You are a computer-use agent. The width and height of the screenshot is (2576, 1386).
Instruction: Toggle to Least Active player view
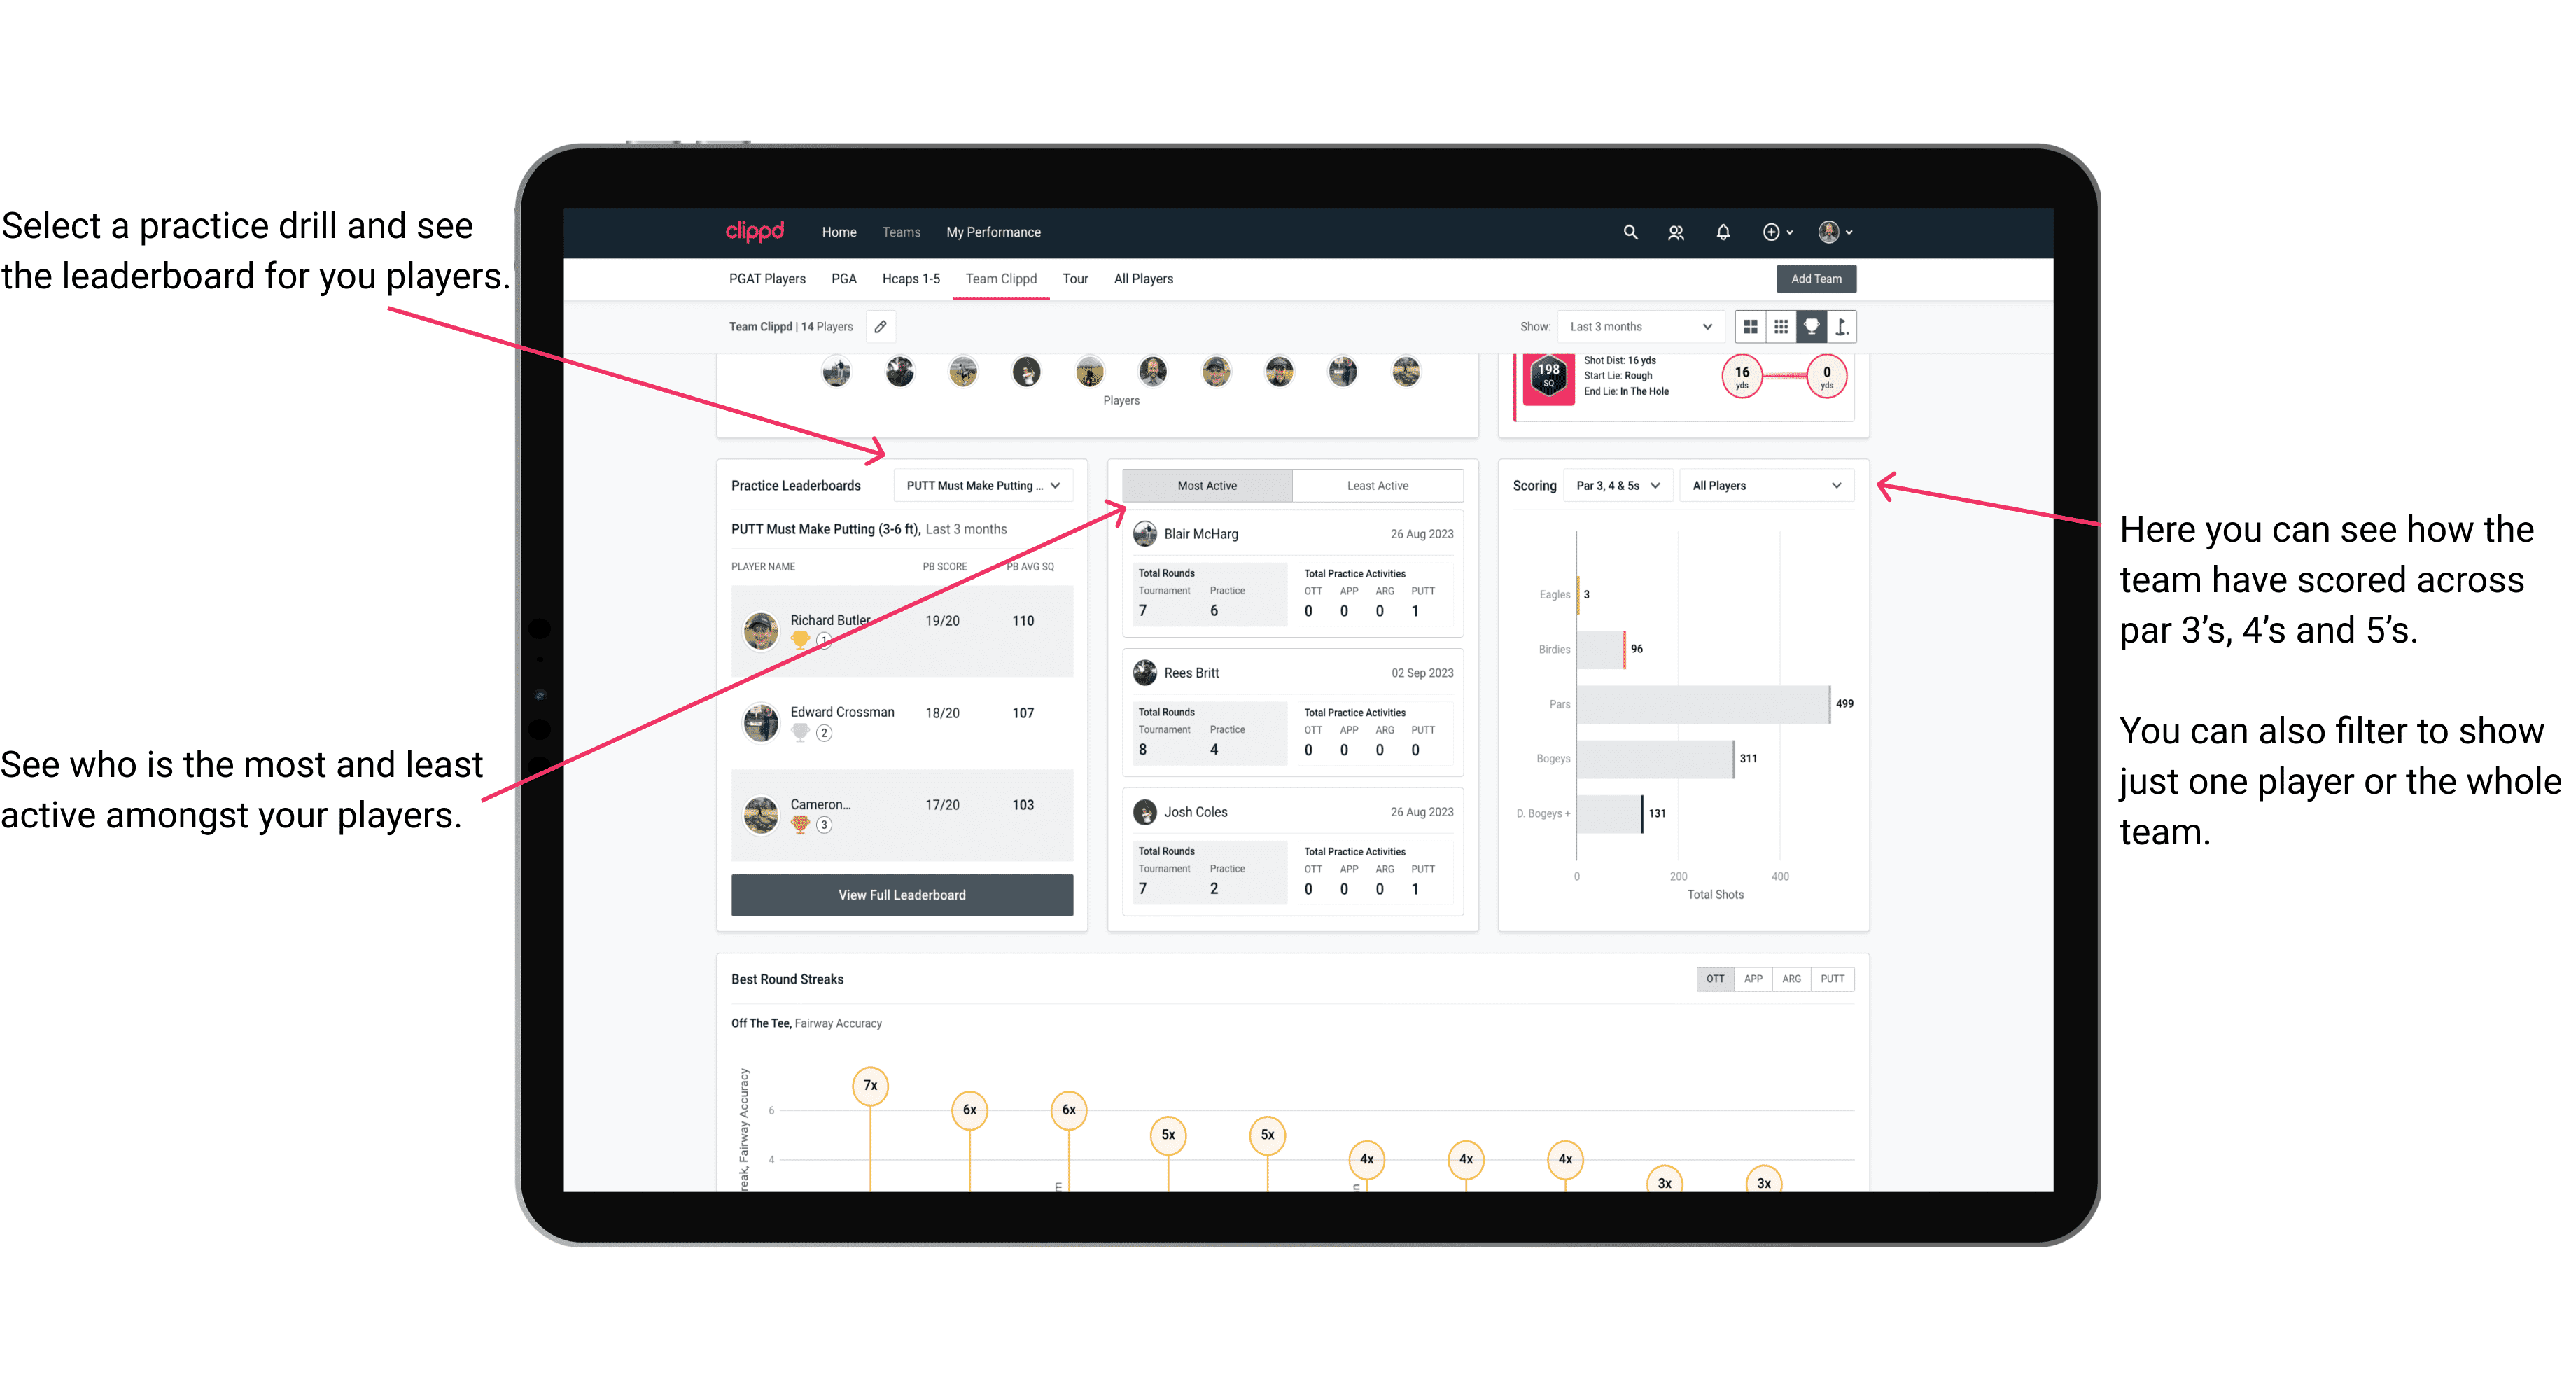pos(1377,485)
